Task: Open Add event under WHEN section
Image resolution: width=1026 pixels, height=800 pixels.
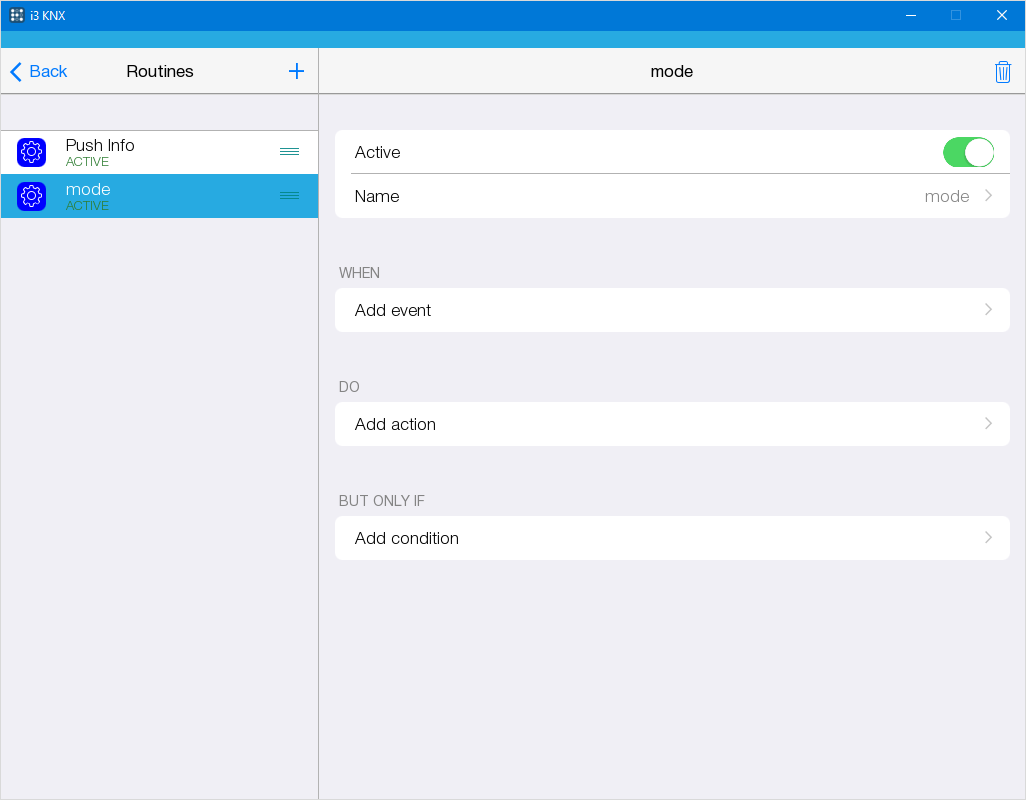Action: [672, 310]
